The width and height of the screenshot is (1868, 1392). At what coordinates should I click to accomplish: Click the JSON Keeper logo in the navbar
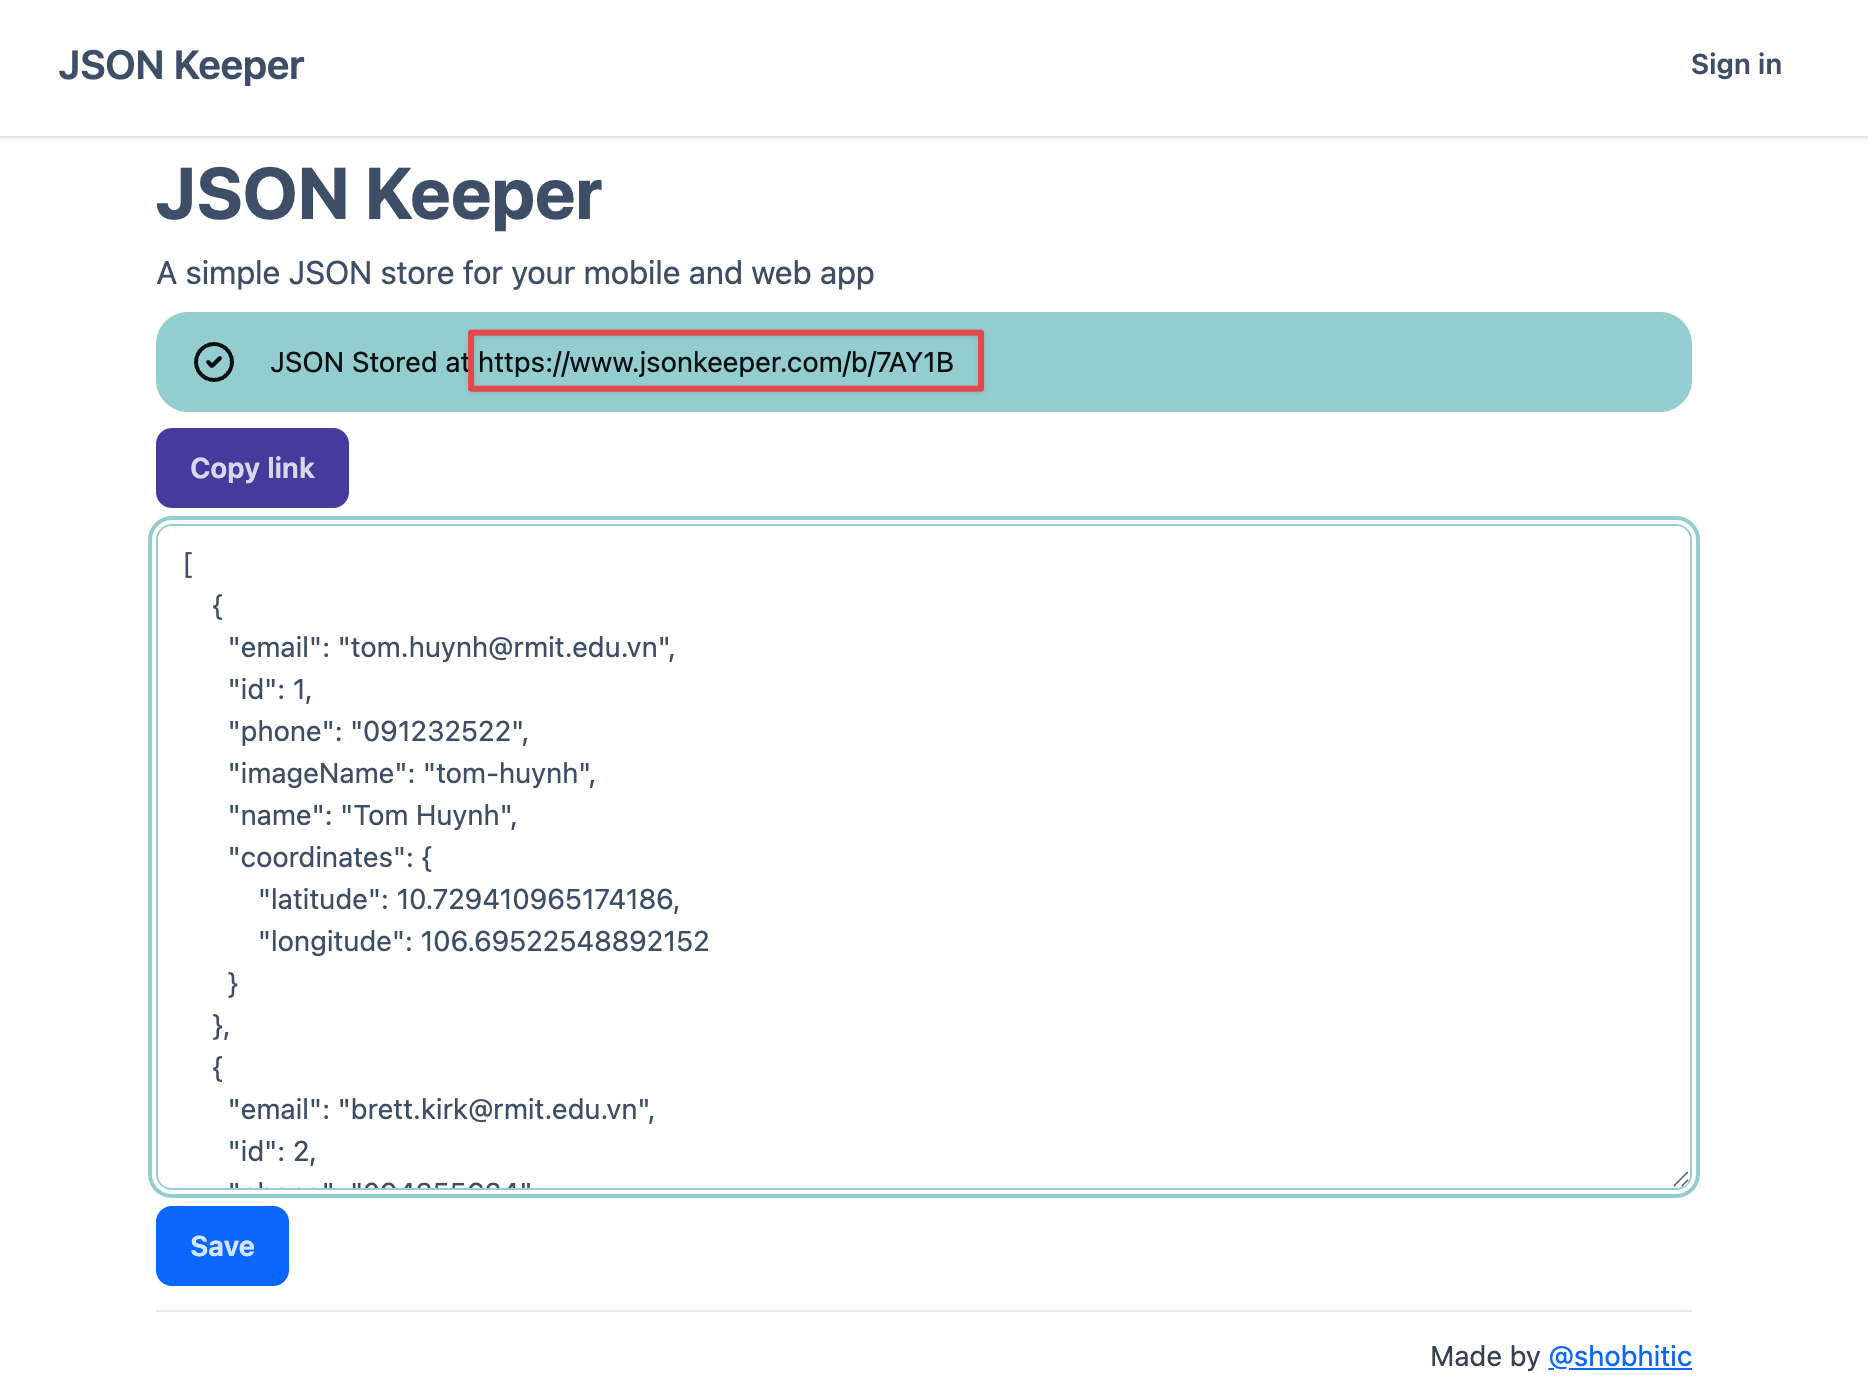(181, 64)
